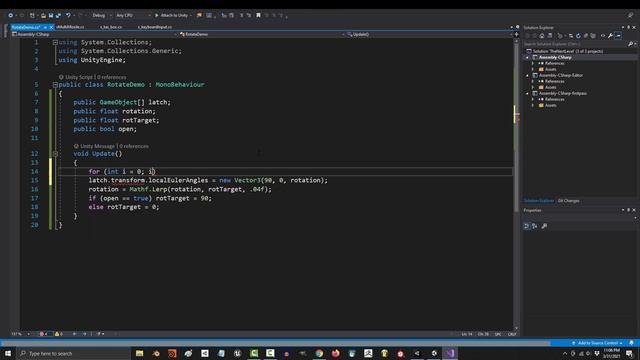Toggle the Show All Files icon in Solution Explorer
The image size is (640, 360).
593,36
